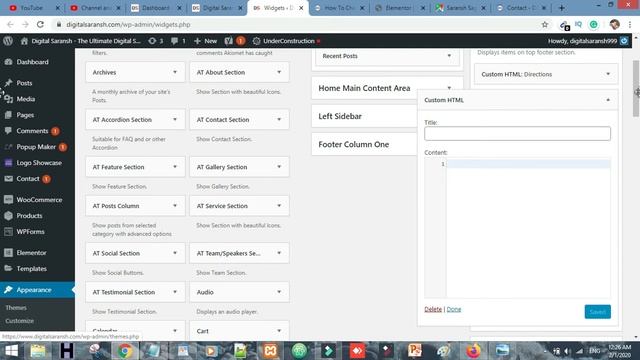The width and height of the screenshot is (640, 360).
Task: Click the Products box icon
Action: (x=8, y=216)
